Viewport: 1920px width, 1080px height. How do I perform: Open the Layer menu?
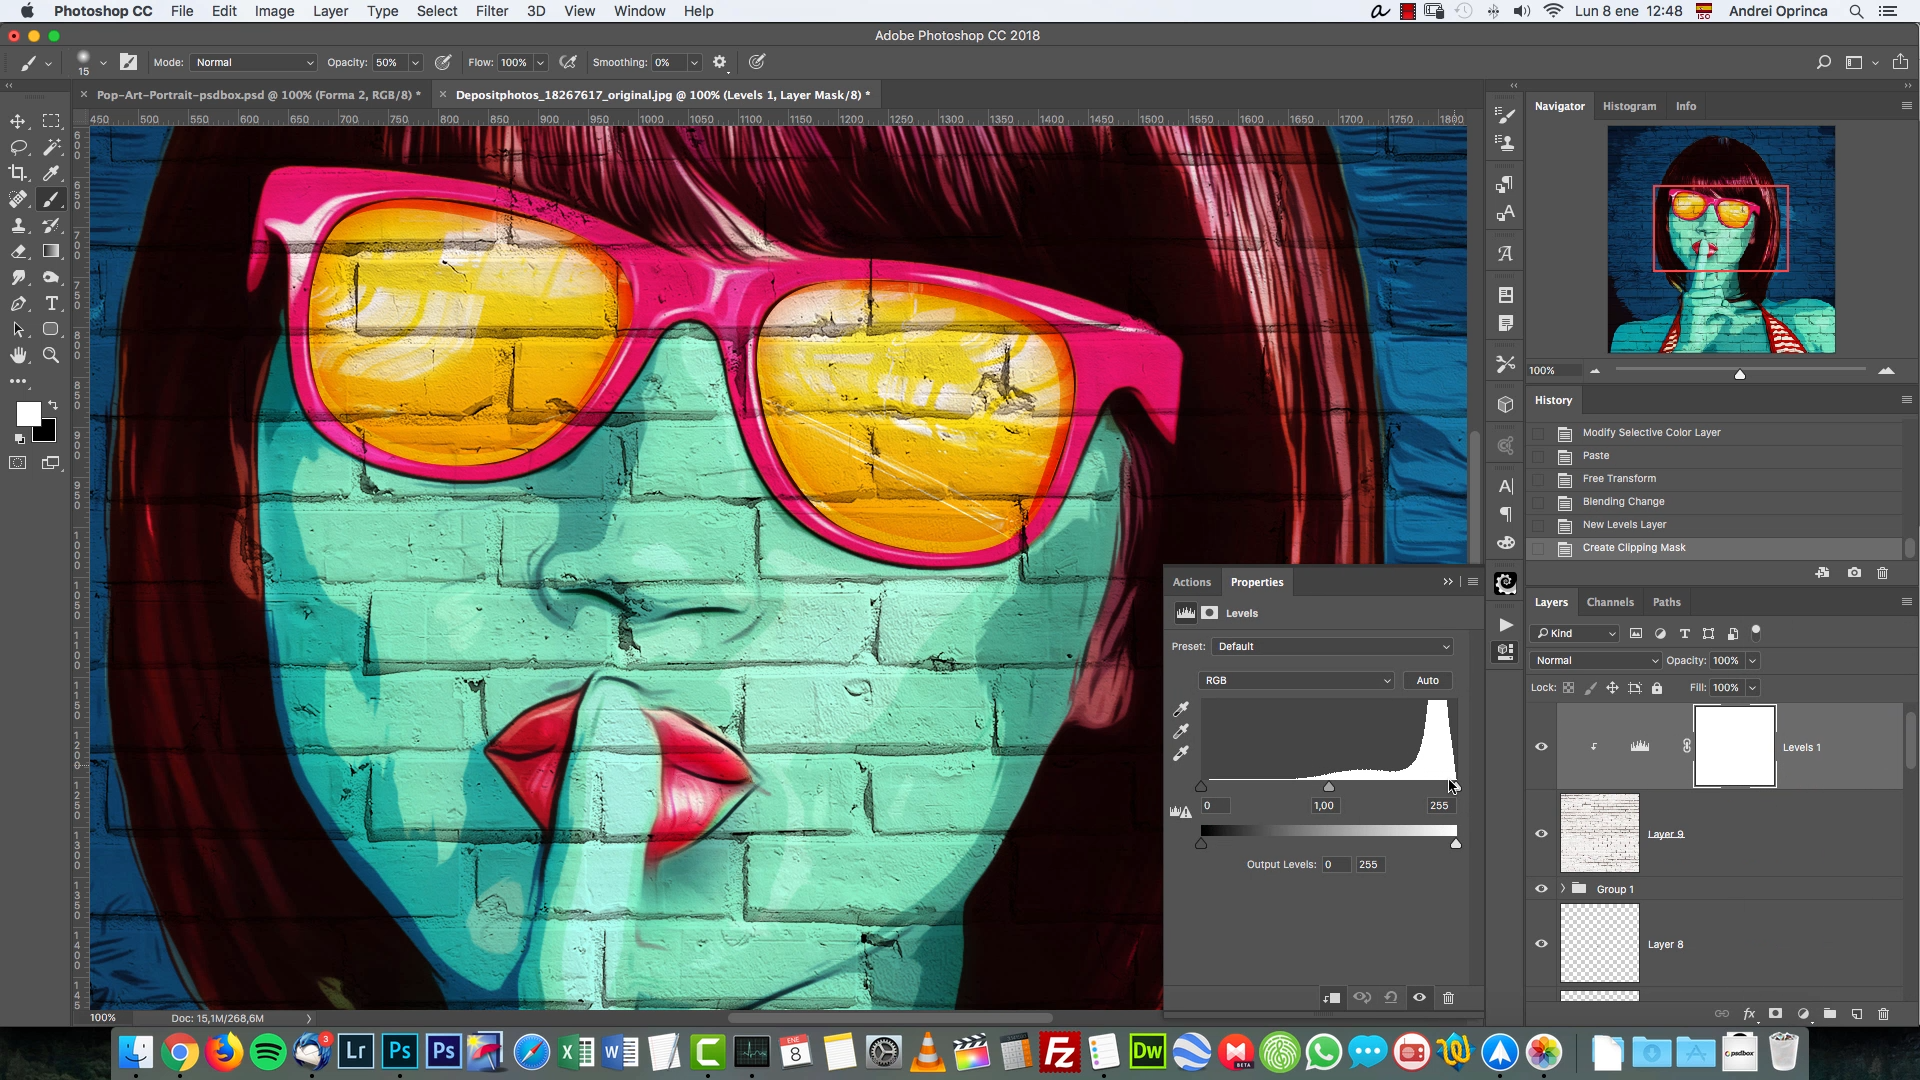(330, 11)
